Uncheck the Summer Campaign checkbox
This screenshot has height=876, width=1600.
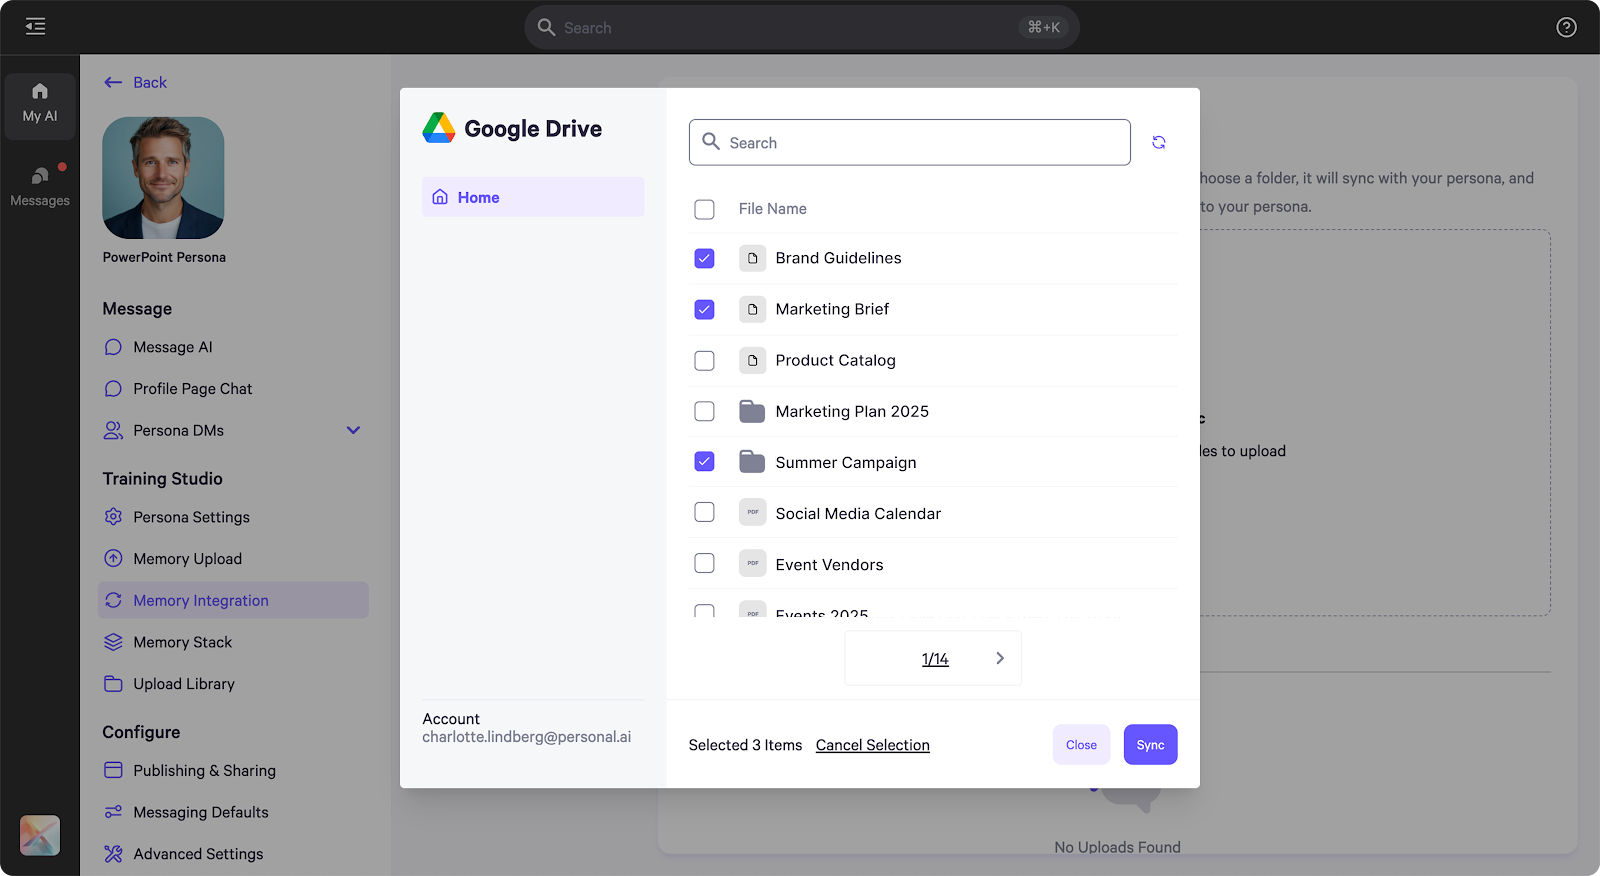704,461
